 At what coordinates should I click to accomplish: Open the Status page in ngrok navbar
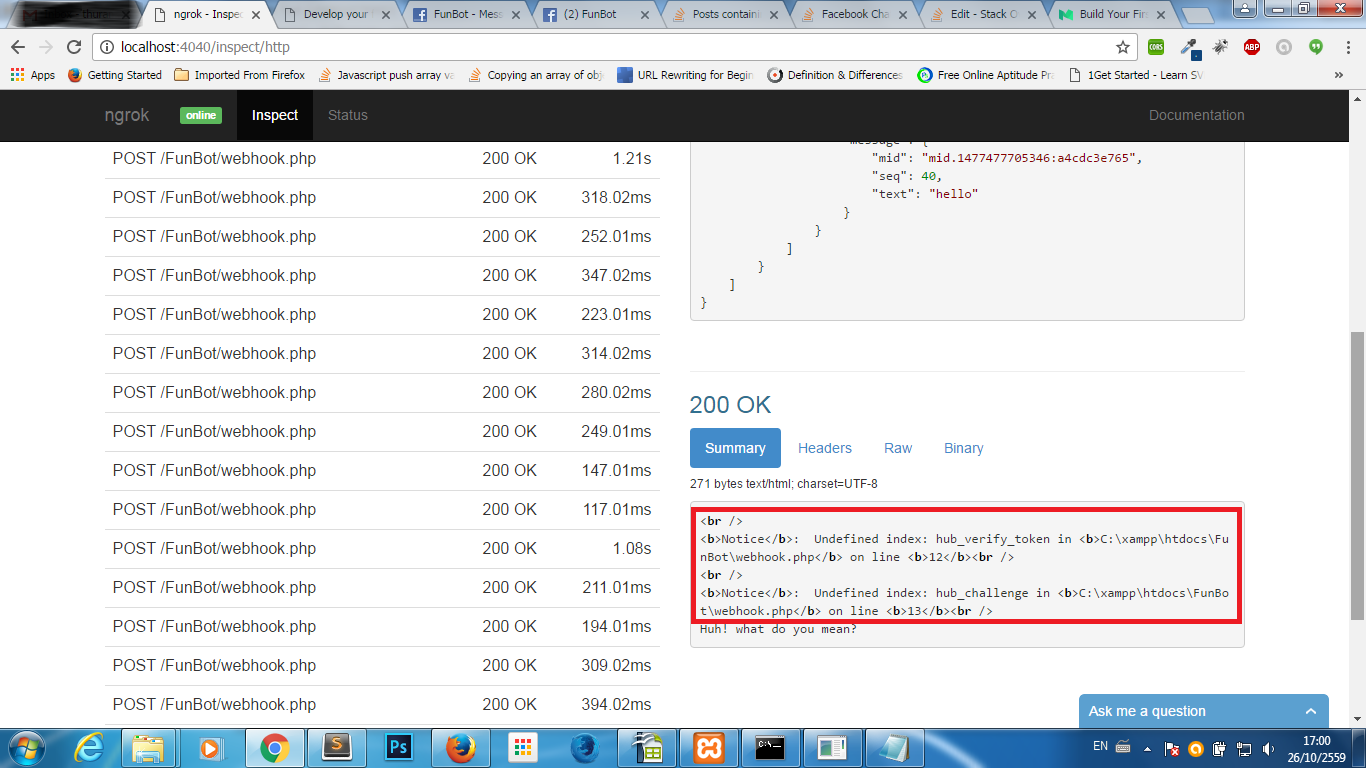pos(348,115)
